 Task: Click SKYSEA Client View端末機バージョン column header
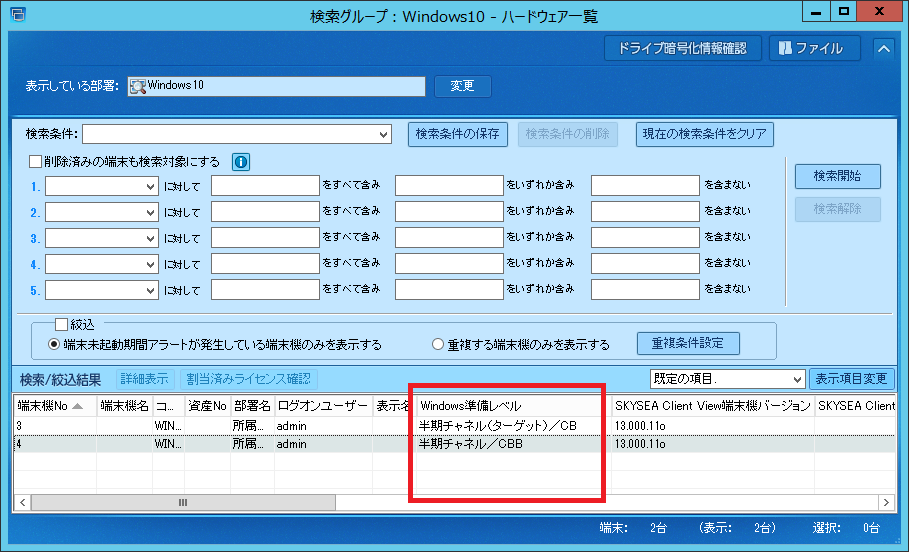[x=712, y=406]
